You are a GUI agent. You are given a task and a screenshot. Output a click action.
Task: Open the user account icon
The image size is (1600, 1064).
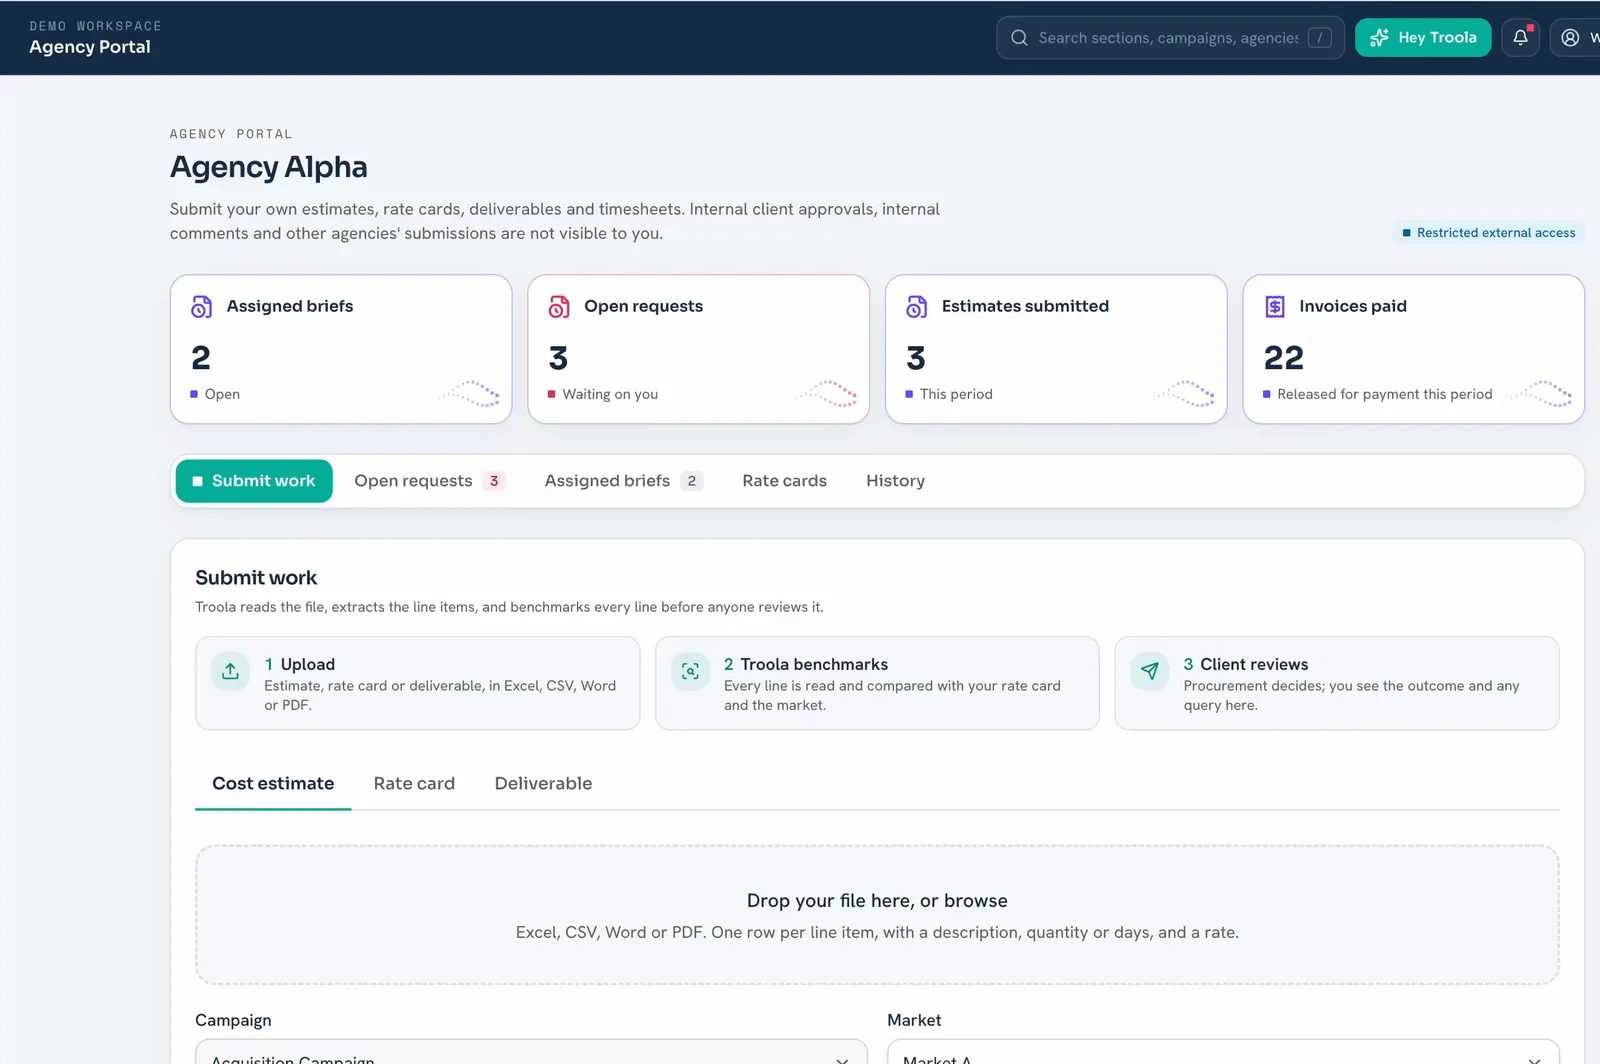click(x=1570, y=38)
